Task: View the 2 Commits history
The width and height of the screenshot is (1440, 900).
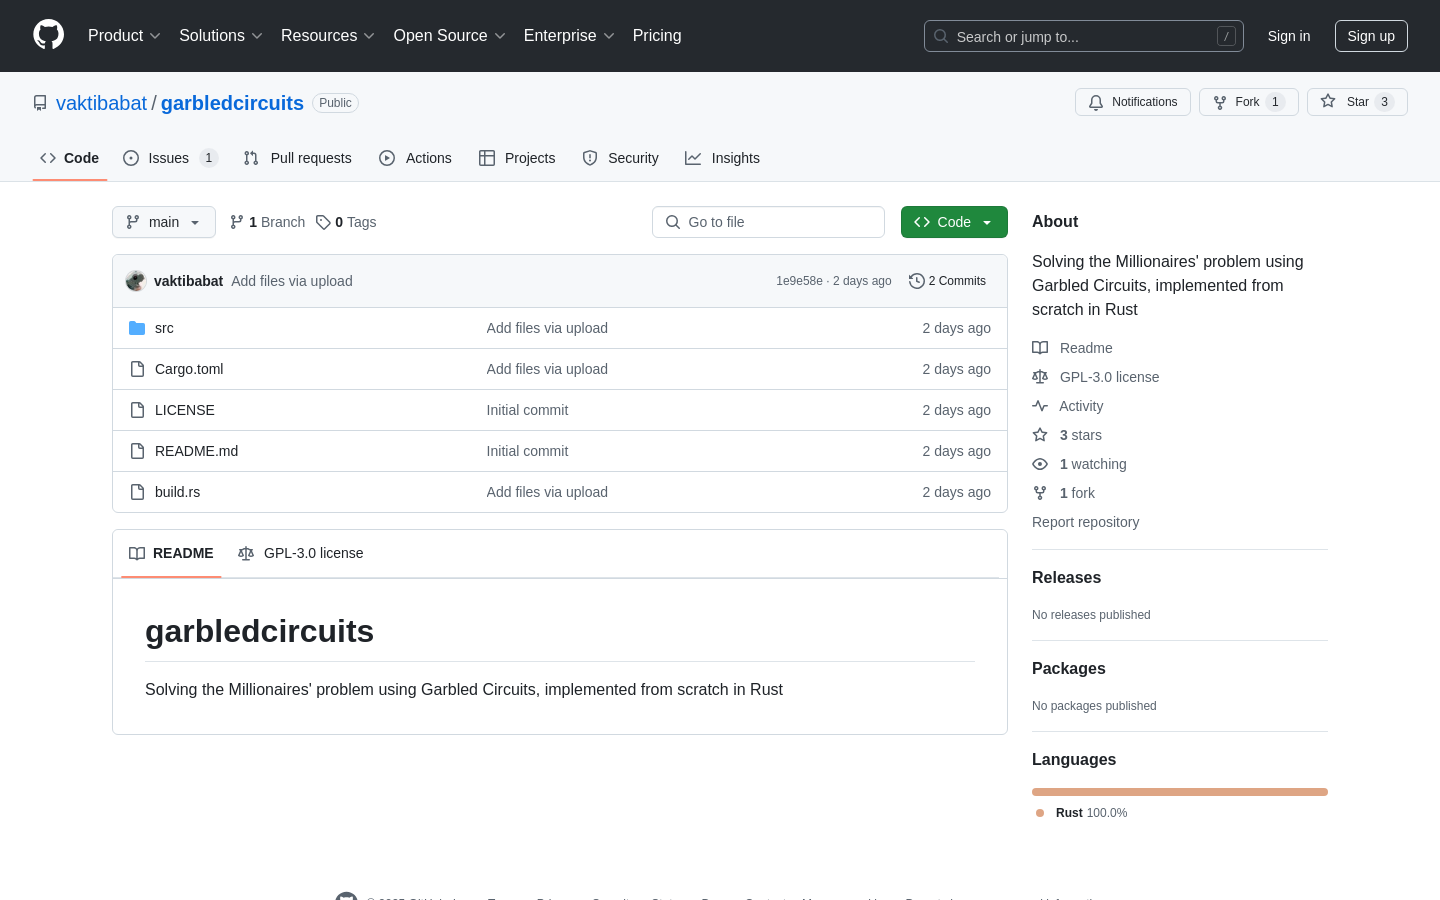Action: 947,281
